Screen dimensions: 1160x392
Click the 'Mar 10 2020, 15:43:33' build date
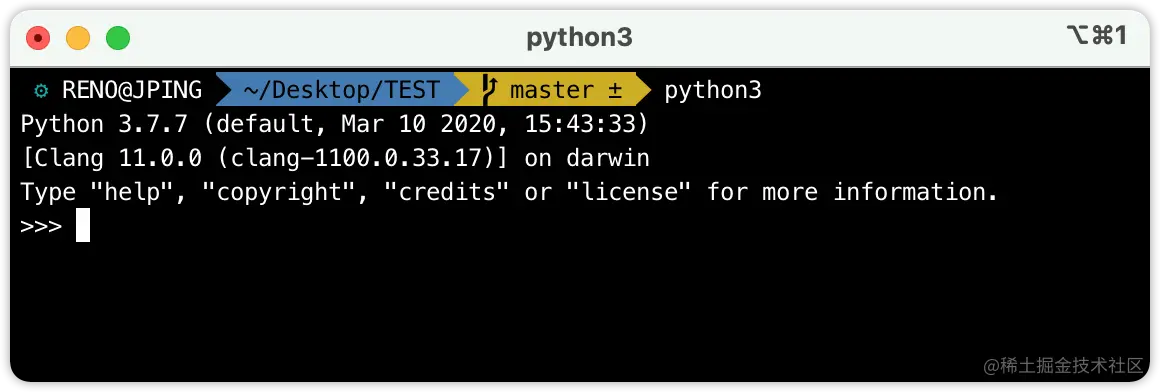coord(488,124)
